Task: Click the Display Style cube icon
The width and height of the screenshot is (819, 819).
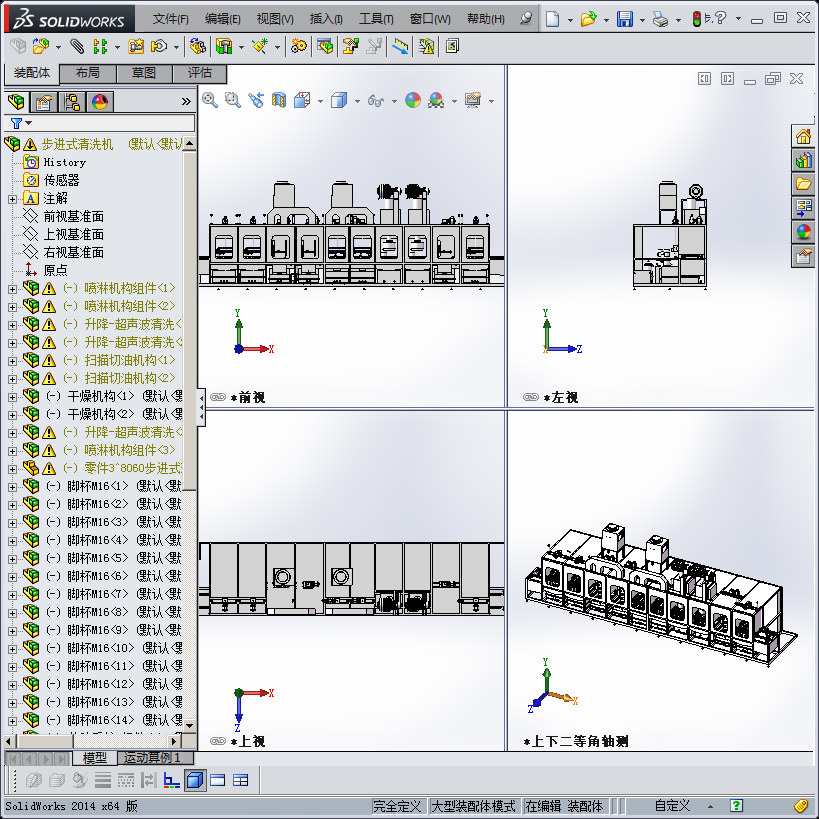Action: (x=339, y=100)
